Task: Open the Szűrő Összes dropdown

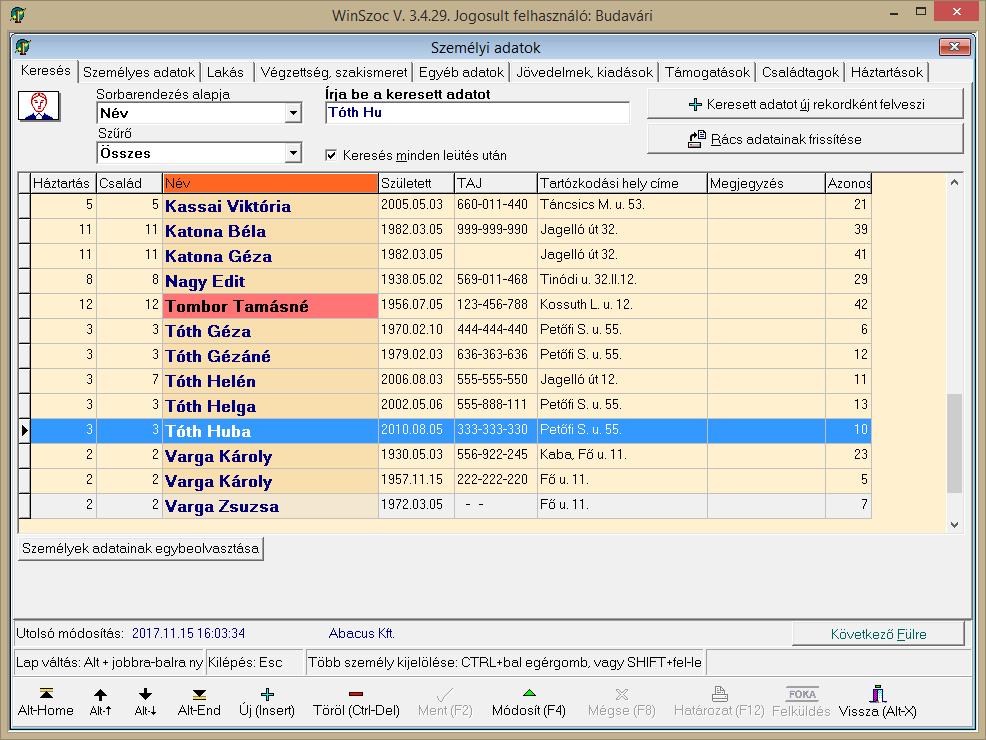Action: click(292, 153)
